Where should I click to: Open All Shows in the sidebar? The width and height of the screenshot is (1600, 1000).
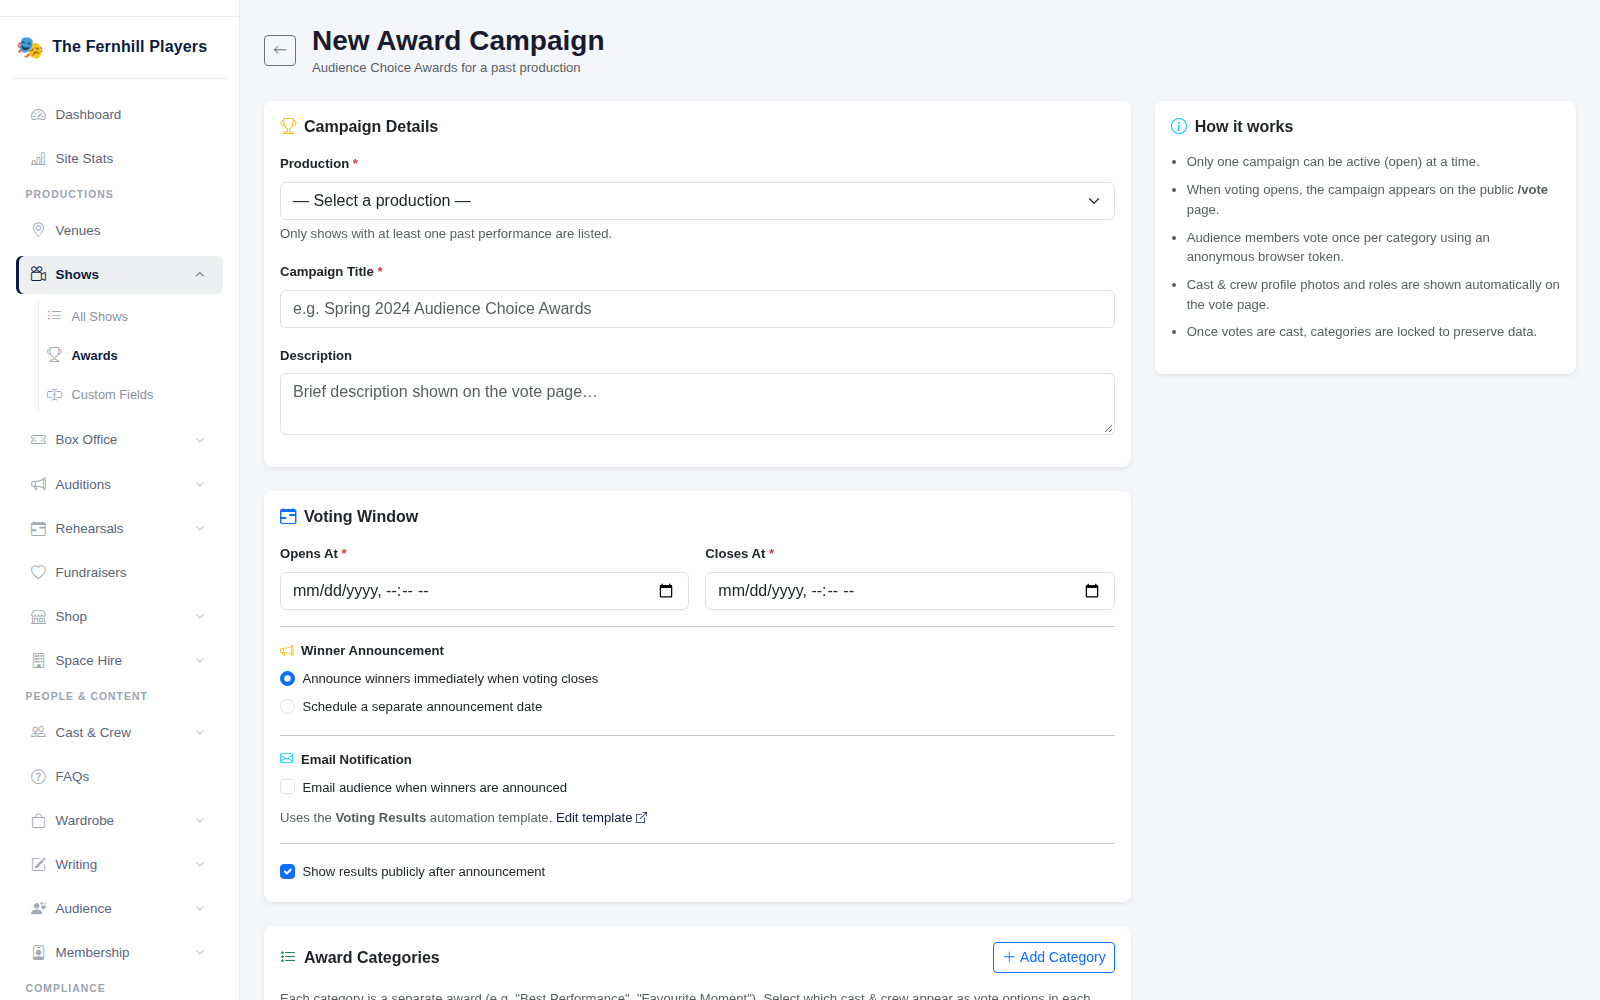click(x=99, y=316)
